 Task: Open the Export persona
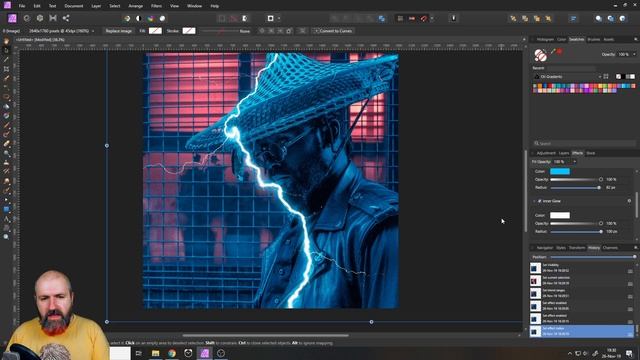pos(66,18)
